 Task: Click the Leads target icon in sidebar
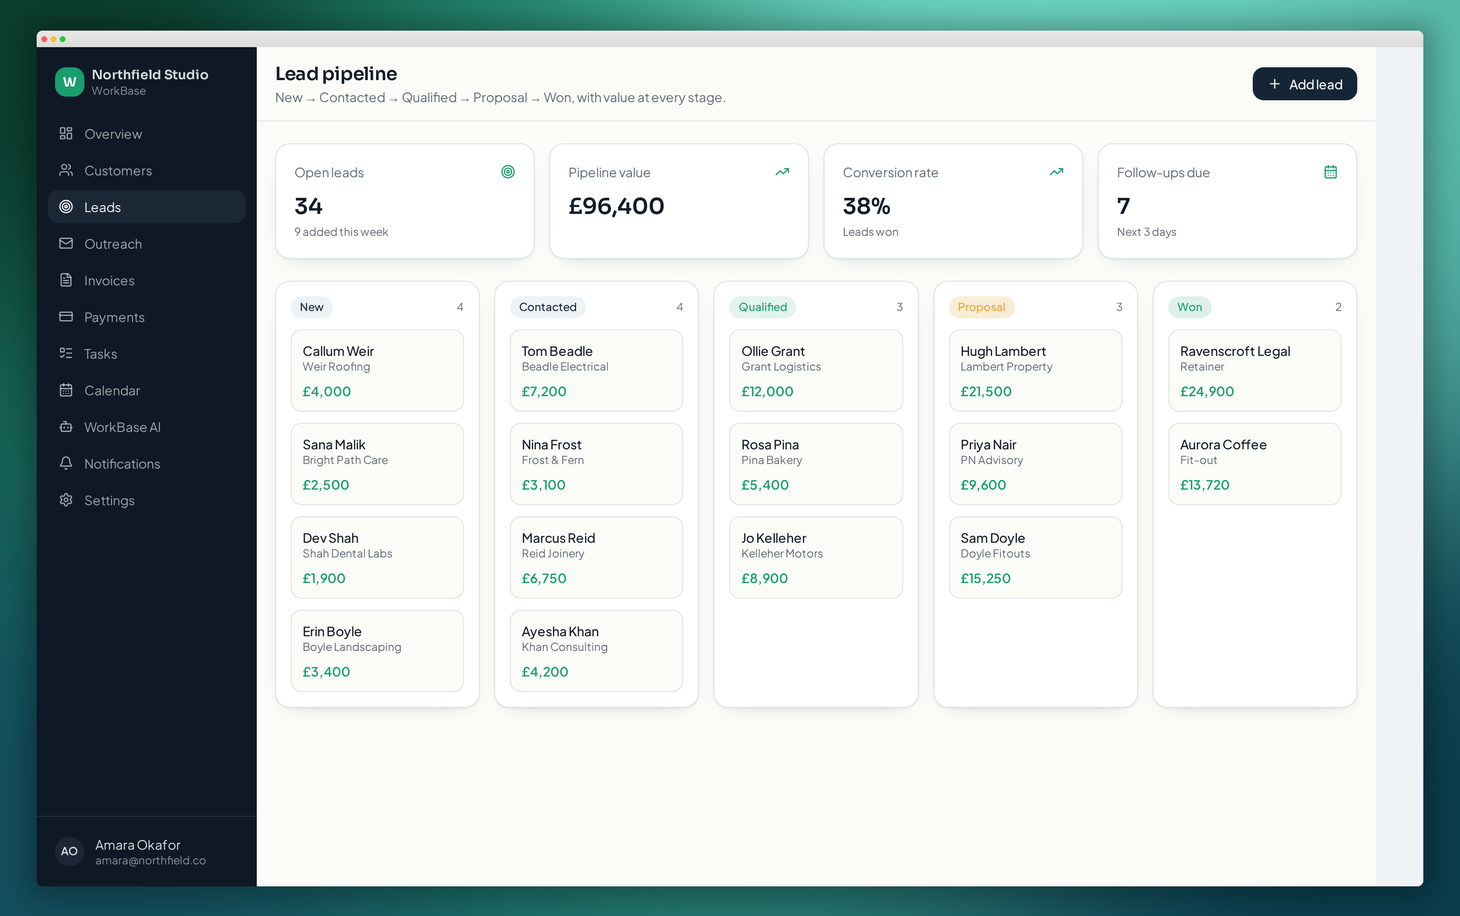click(x=66, y=207)
